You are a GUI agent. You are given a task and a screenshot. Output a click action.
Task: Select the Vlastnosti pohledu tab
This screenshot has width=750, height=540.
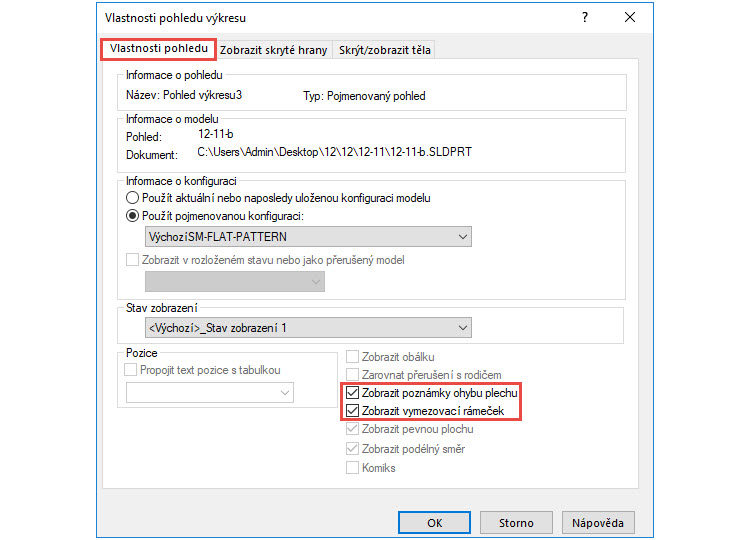[x=158, y=49]
